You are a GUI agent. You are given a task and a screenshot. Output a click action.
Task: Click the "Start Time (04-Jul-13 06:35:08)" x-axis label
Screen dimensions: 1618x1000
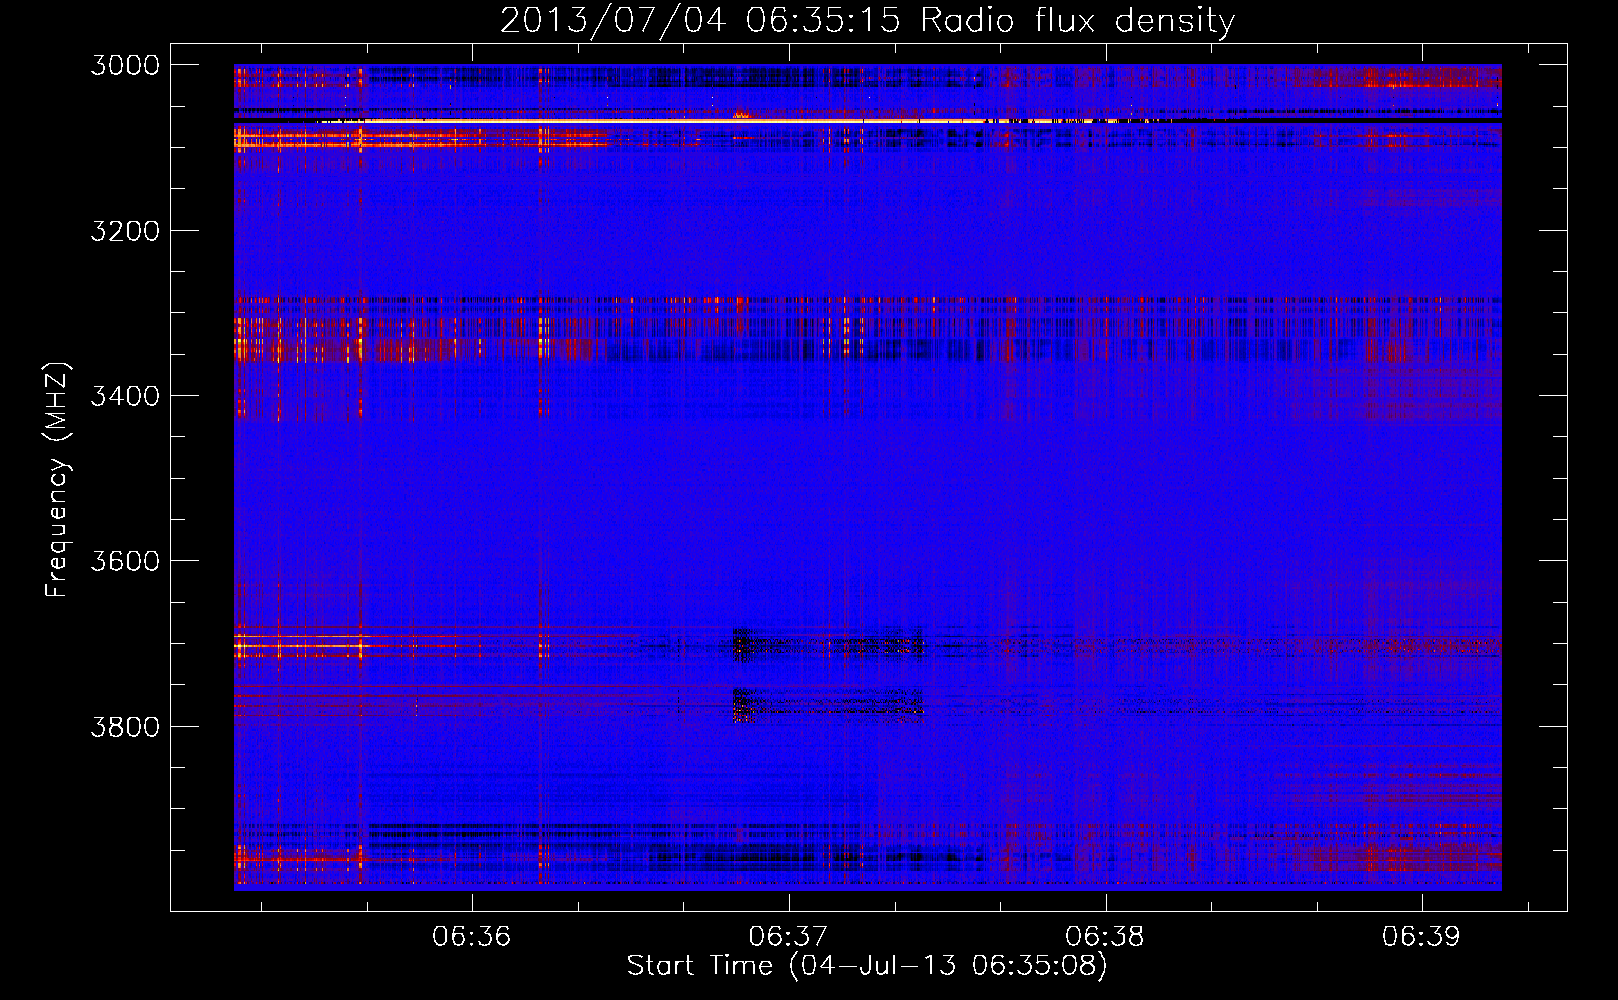click(x=867, y=966)
